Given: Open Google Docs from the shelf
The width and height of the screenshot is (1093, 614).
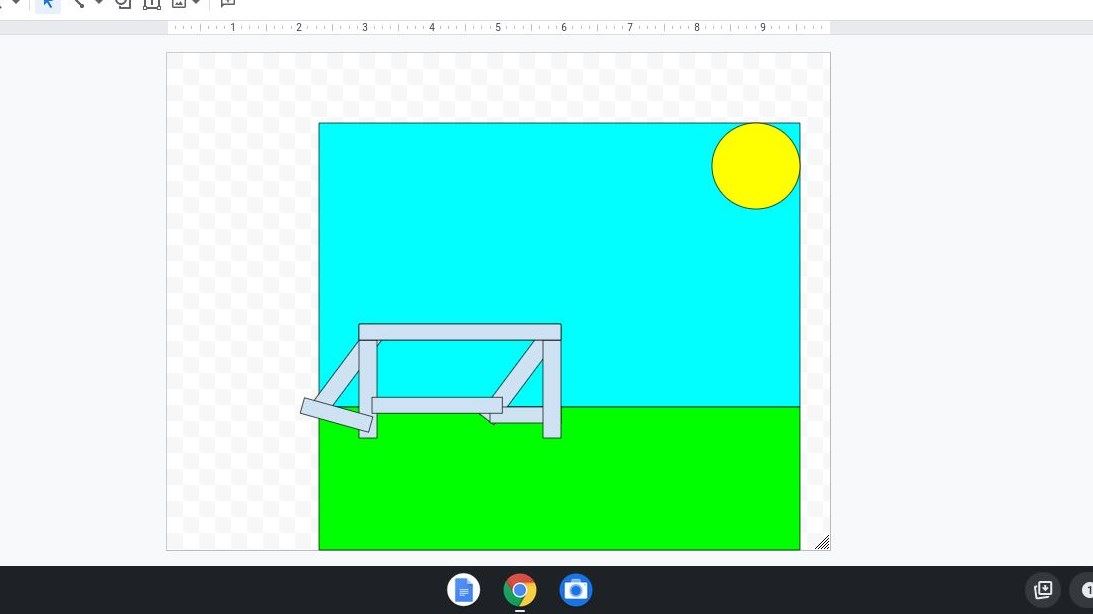Looking at the screenshot, I should [x=463, y=590].
